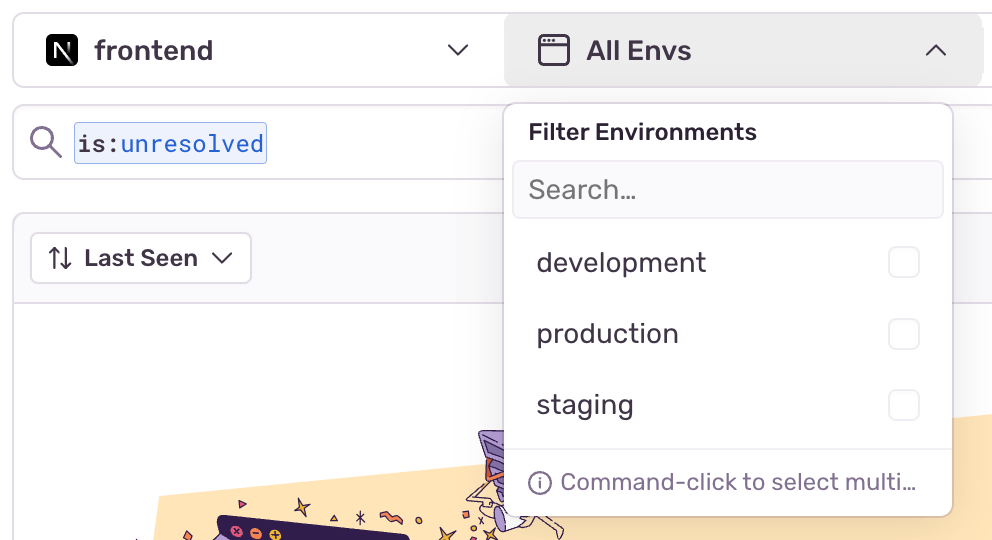Select production from the environment list
Image resolution: width=992 pixels, height=540 pixels.
pos(728,334)
